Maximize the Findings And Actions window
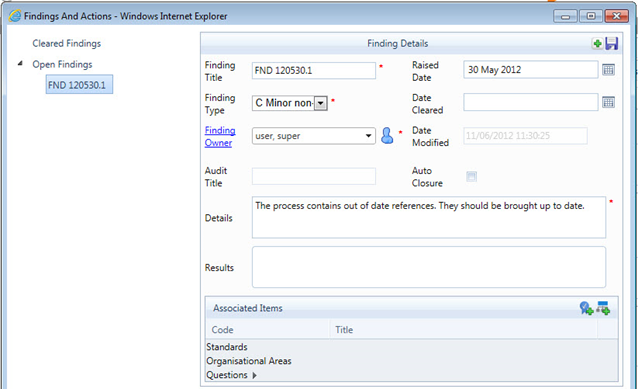 tap(591, 16)
